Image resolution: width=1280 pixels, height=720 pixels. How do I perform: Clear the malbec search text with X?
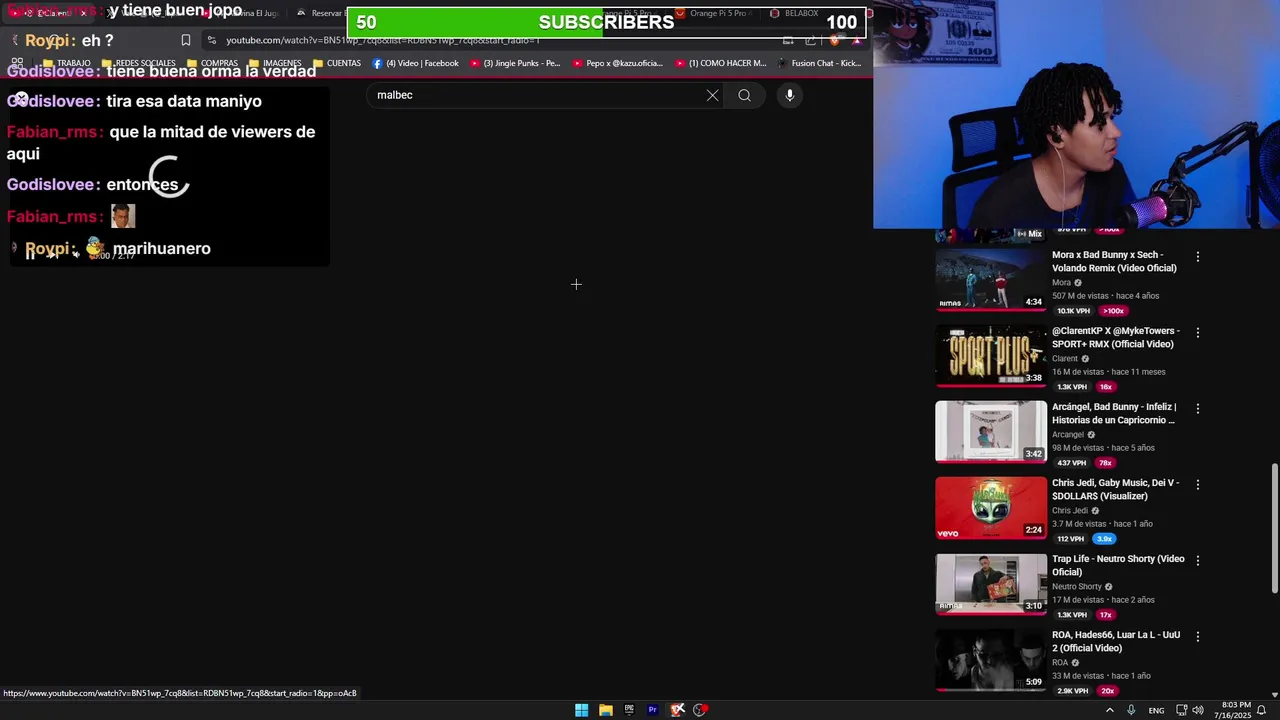[712, 95]
